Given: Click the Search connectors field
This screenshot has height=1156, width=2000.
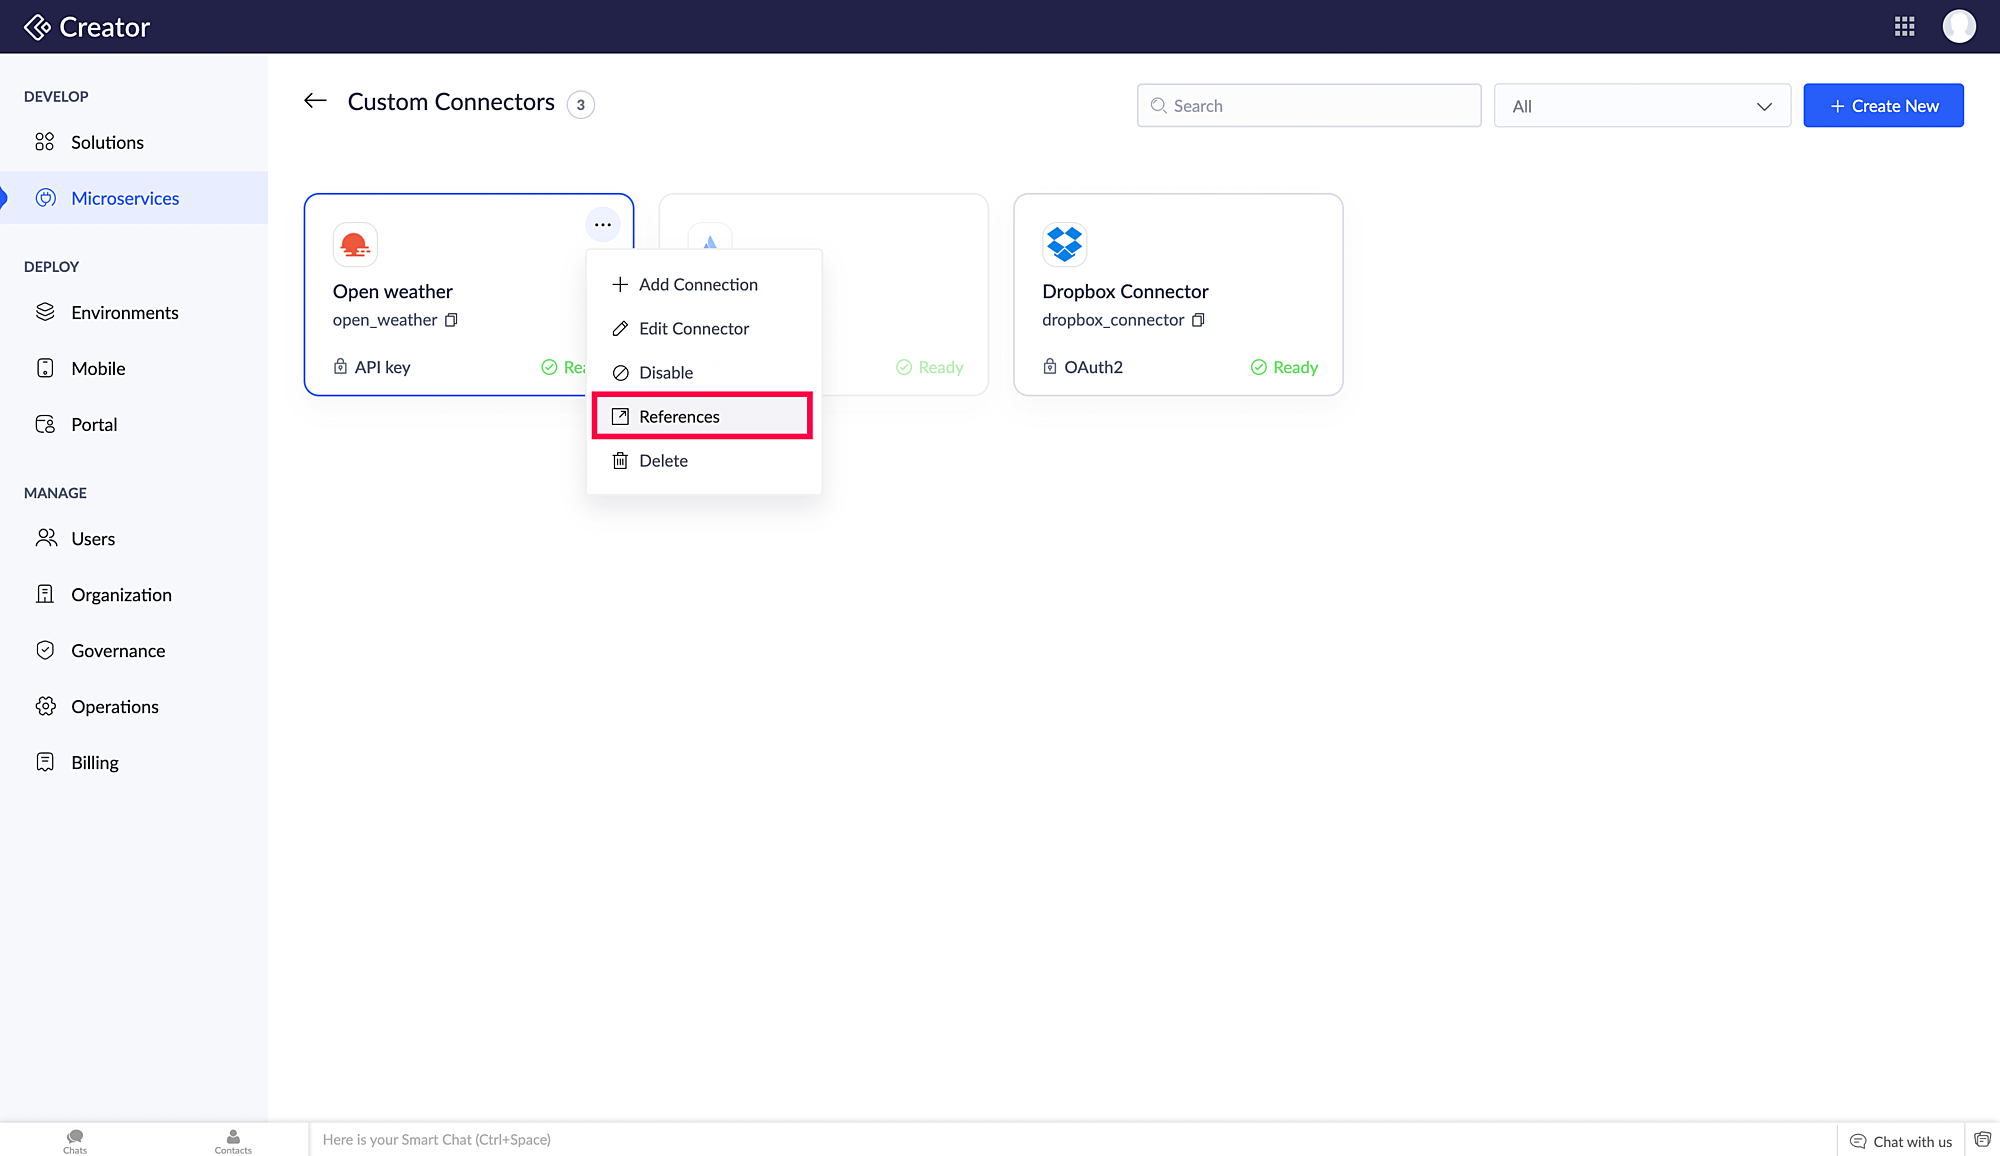Looking at the screenshot, I should click(x=1308, y=106).
